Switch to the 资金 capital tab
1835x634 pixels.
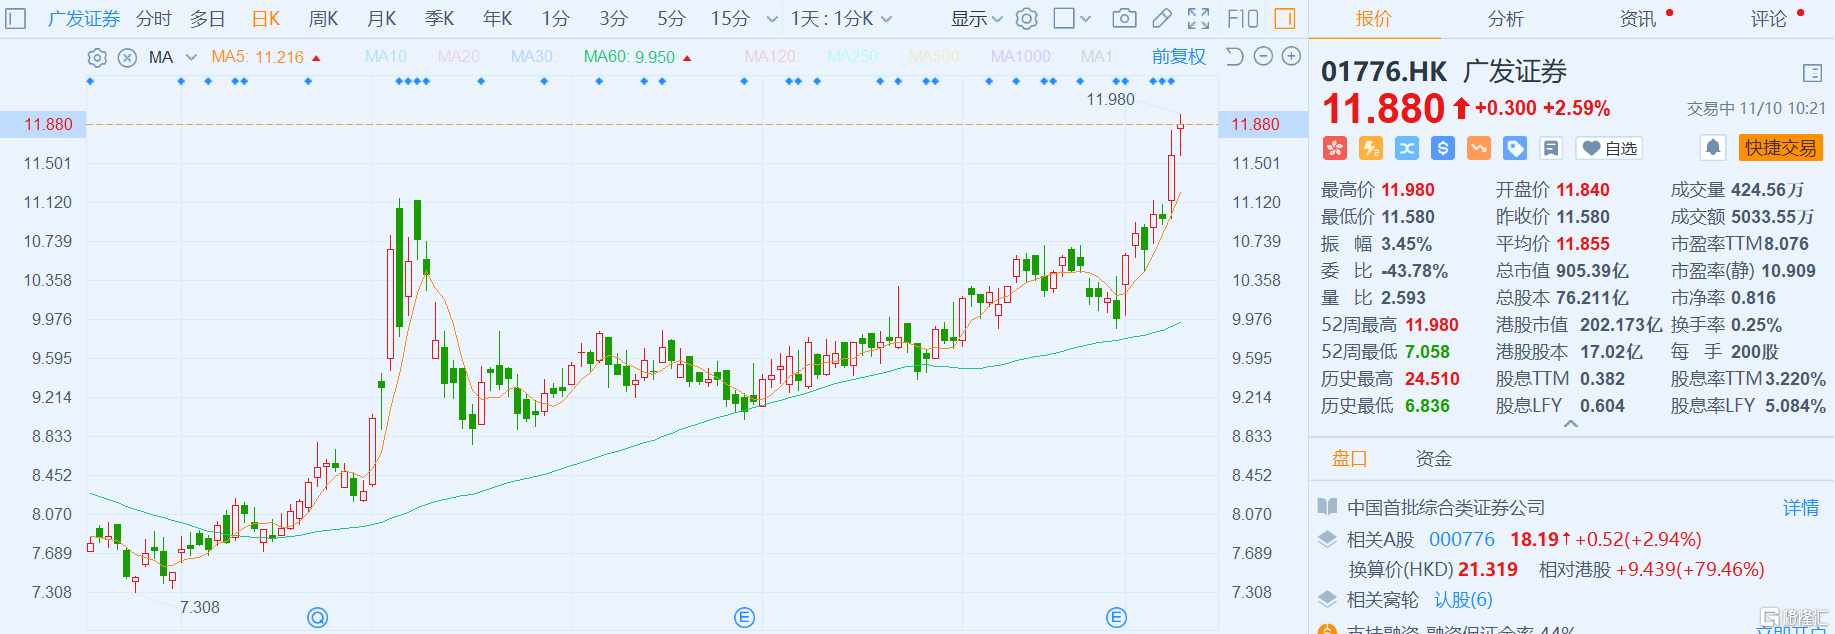[x=1433, y=459]
